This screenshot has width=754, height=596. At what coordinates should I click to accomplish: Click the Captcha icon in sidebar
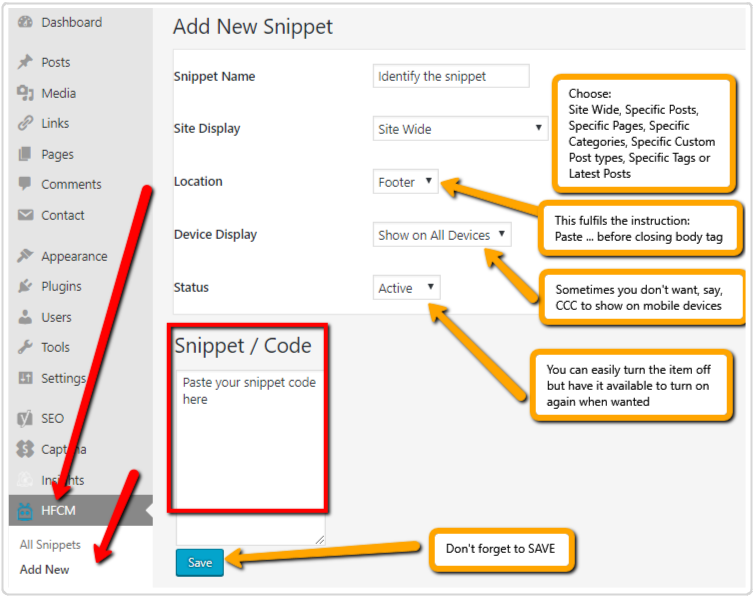click(25, 449)
